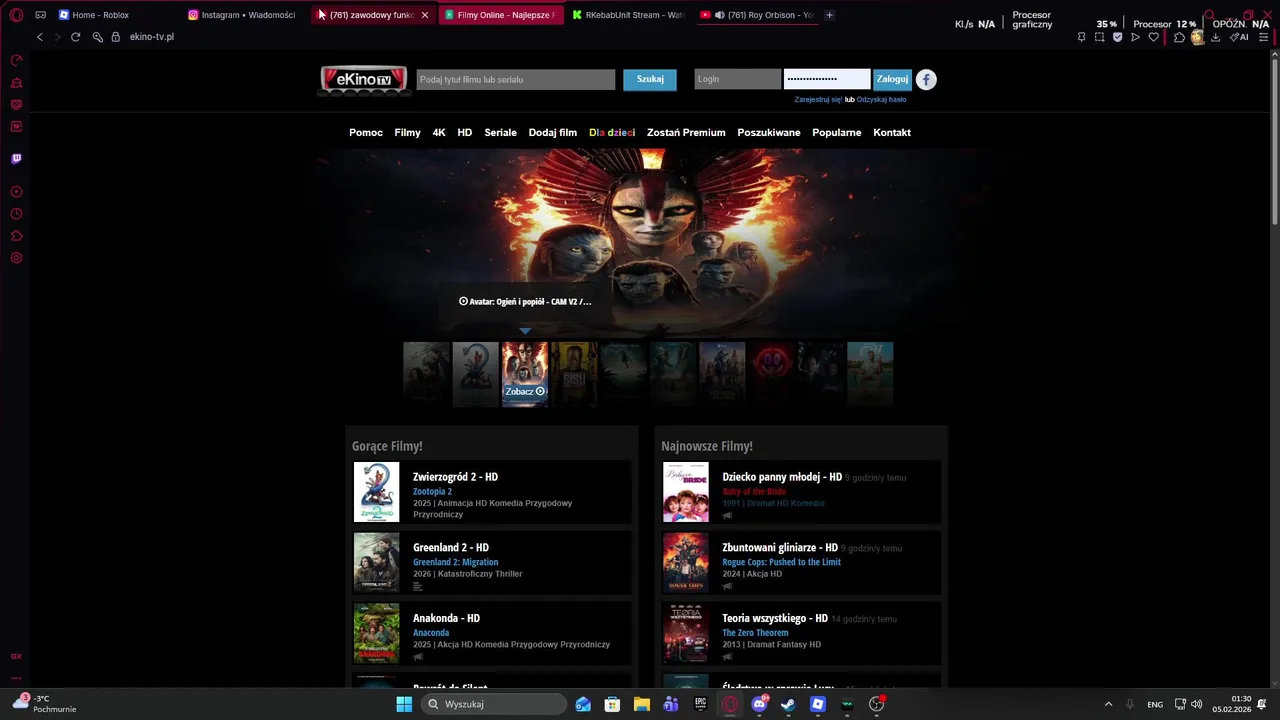Open the Easy Setup sliders icon
The width and height of the screenshot is (1280, 720).
(x=1264, y=37)
